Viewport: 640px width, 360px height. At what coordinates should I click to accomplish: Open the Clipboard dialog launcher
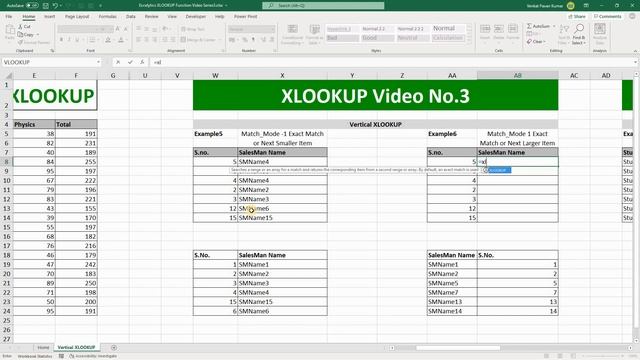(x=52, y=51)
